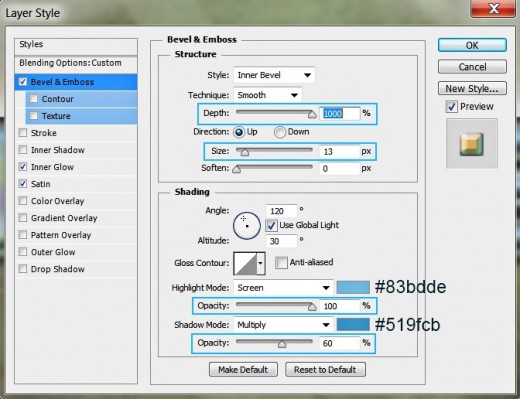Click the Reset to Default button
Viewport: 520px width, 399px height.
[325, 370]
